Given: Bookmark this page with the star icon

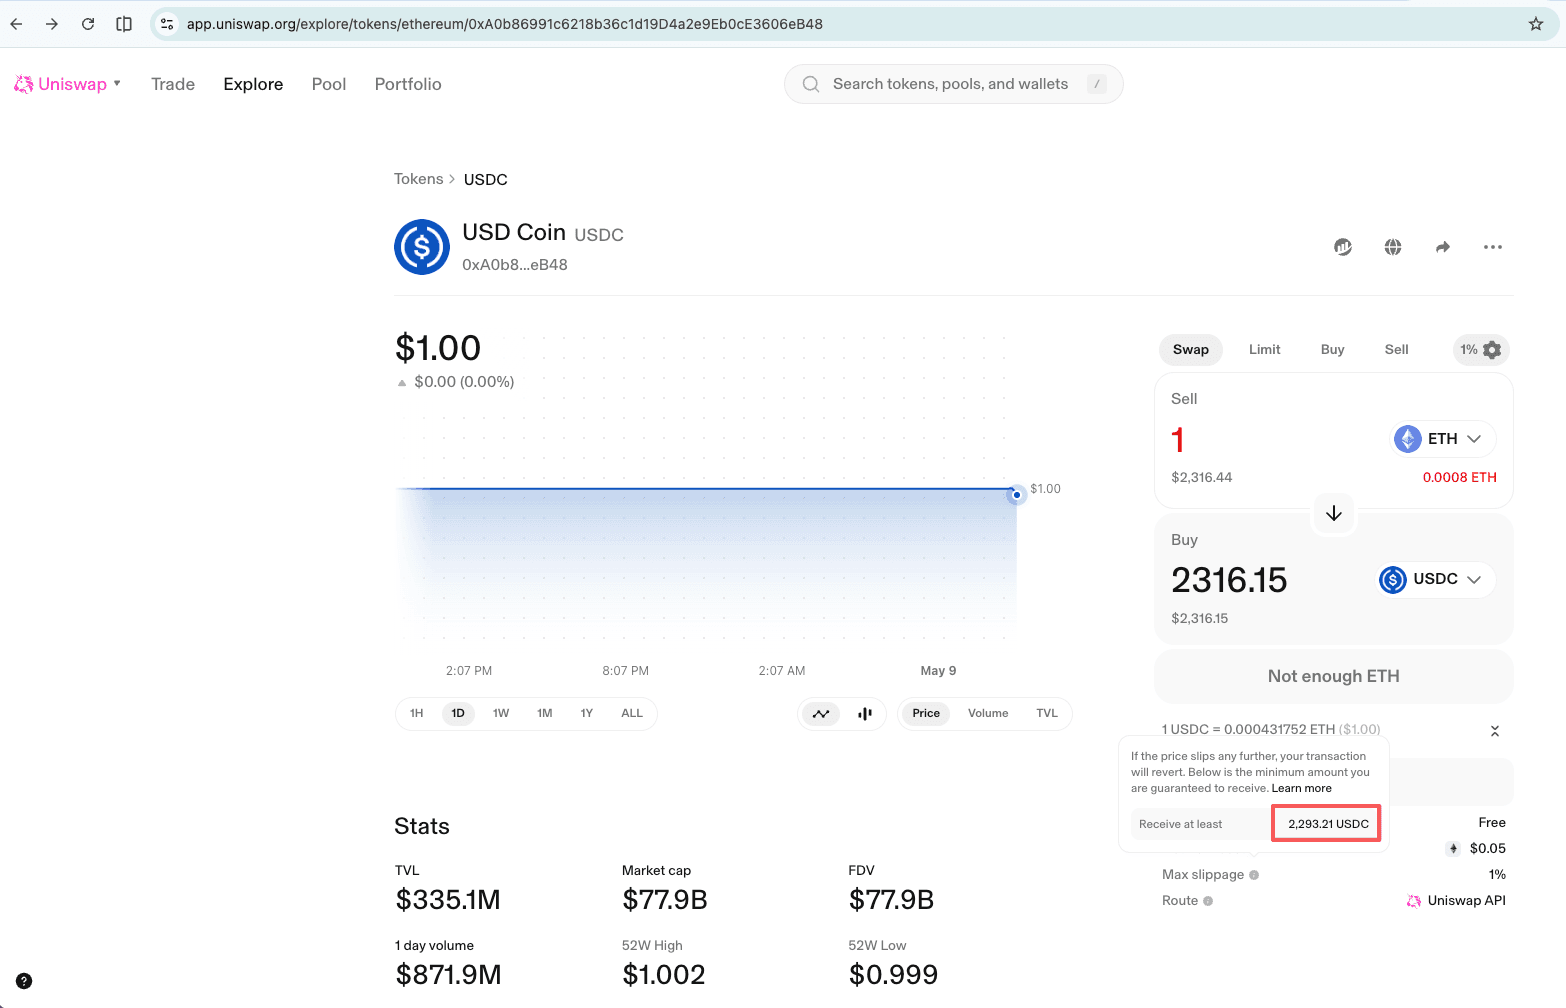Looking at the screenshot, I should [1536, 24].
